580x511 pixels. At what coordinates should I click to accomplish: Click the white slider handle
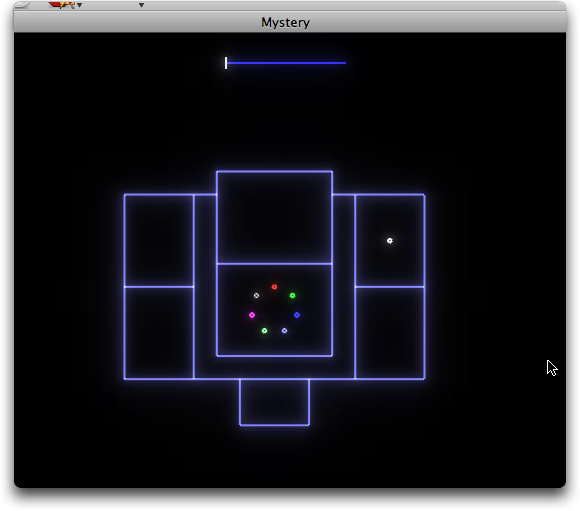226,63
